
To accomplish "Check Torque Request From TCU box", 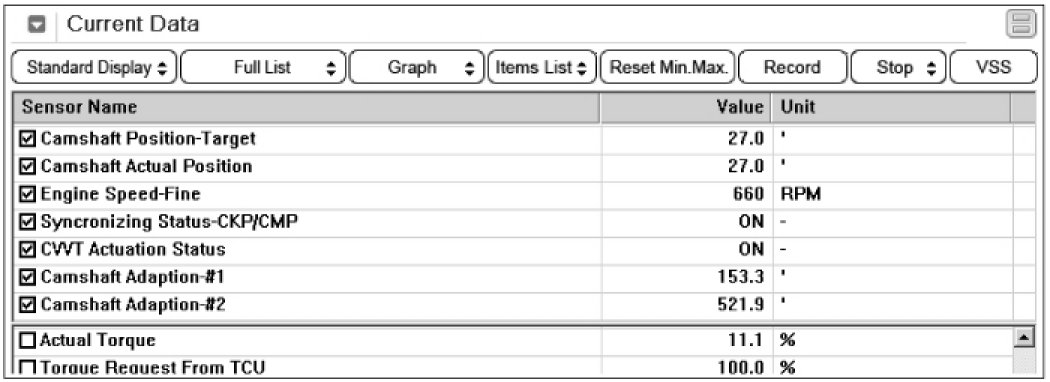I will click(27, 367).
